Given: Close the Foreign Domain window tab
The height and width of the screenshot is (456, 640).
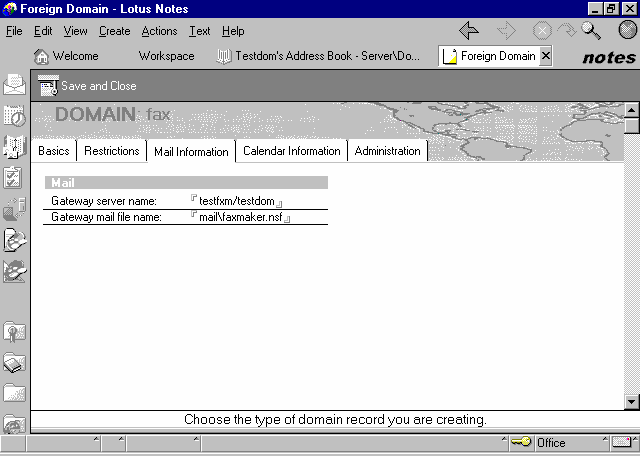Looking at the screenshot, I should click(545, 56).
